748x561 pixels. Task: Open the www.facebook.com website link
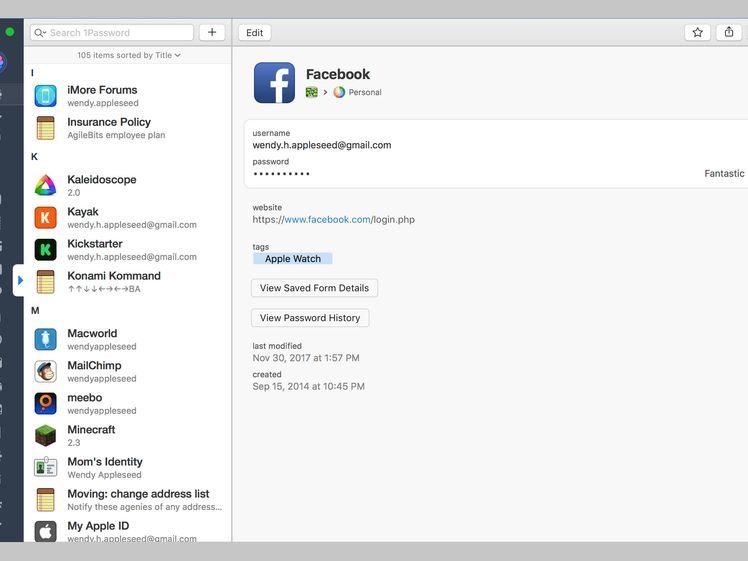(x=327, y=219)
